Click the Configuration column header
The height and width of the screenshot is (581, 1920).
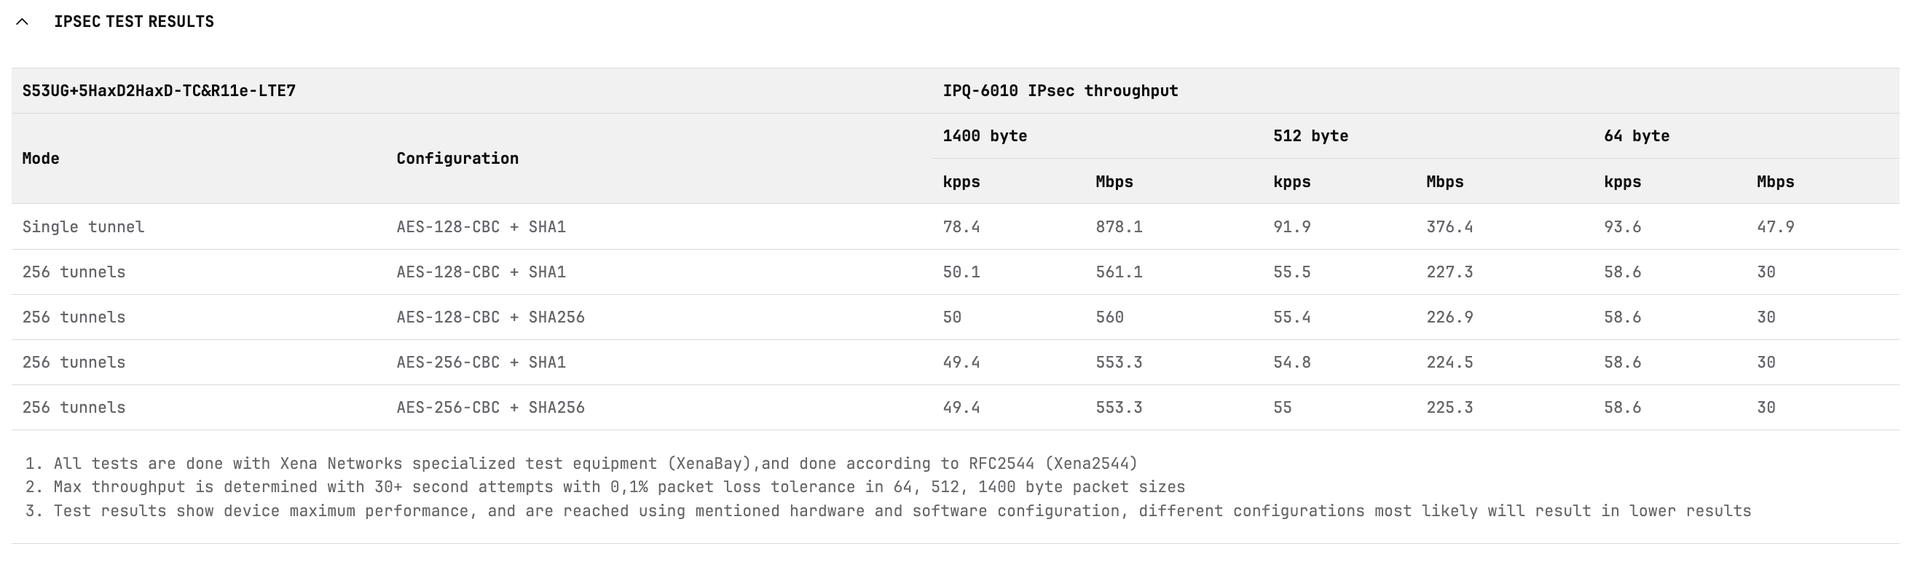pyautogui.click(x=457, y=158)
